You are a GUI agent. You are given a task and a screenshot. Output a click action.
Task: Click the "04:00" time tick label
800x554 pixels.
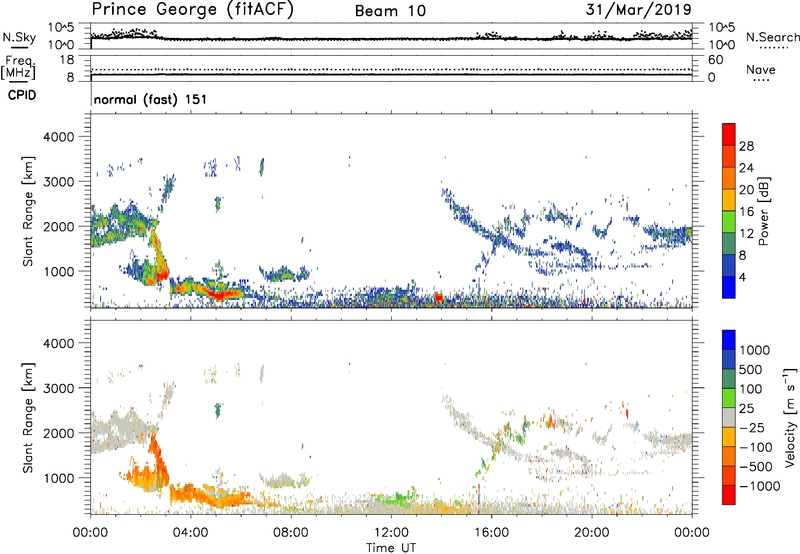point(190,533)
